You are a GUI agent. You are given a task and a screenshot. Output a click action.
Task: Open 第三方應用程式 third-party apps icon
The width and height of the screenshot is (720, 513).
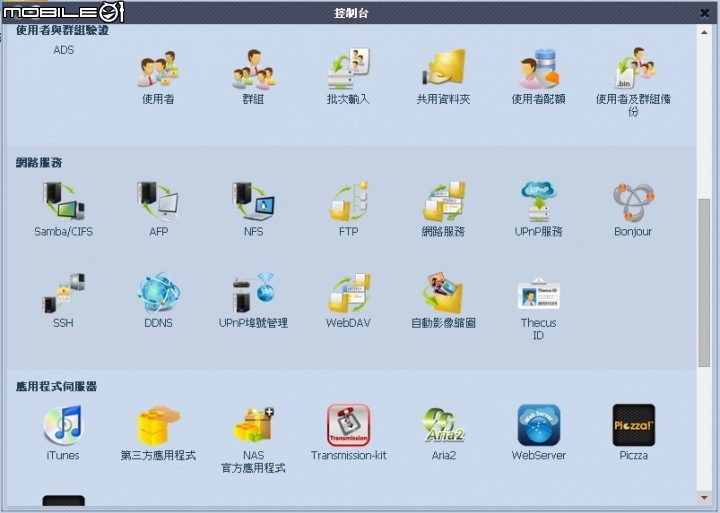click(158, 425)
